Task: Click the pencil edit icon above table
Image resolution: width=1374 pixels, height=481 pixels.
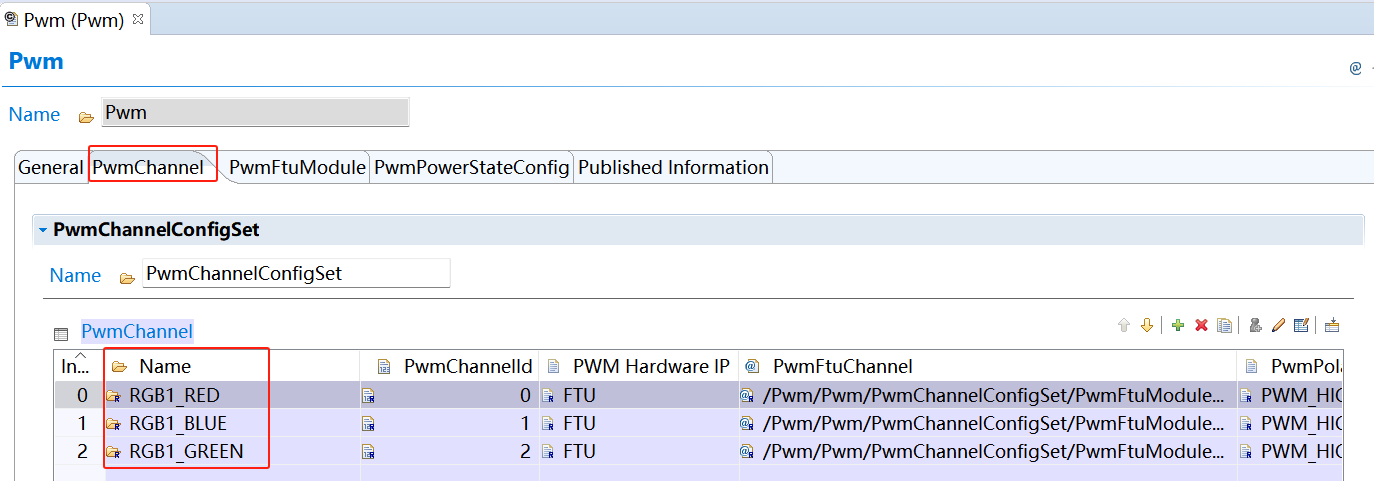Action: click(1278, 325)
